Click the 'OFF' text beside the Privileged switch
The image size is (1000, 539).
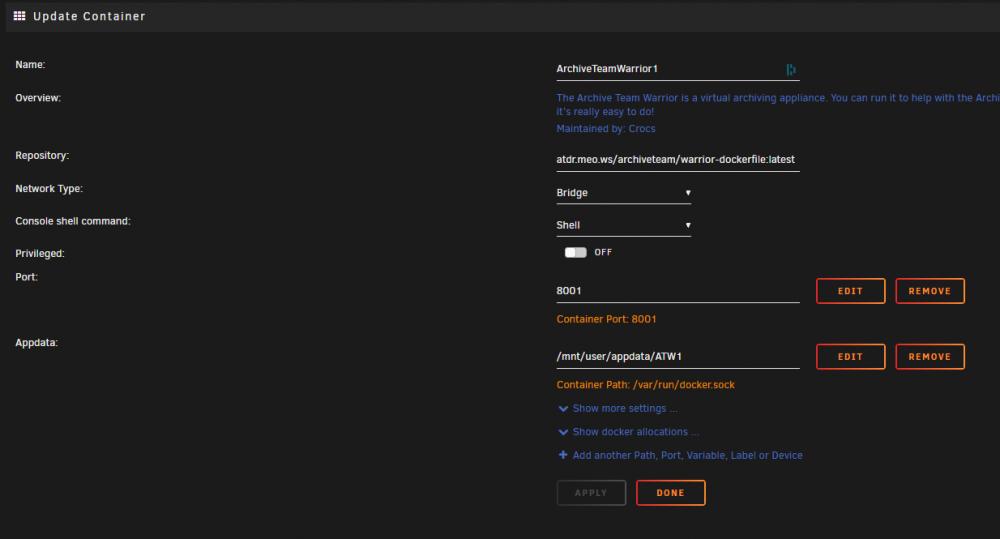tap(603, 253)
